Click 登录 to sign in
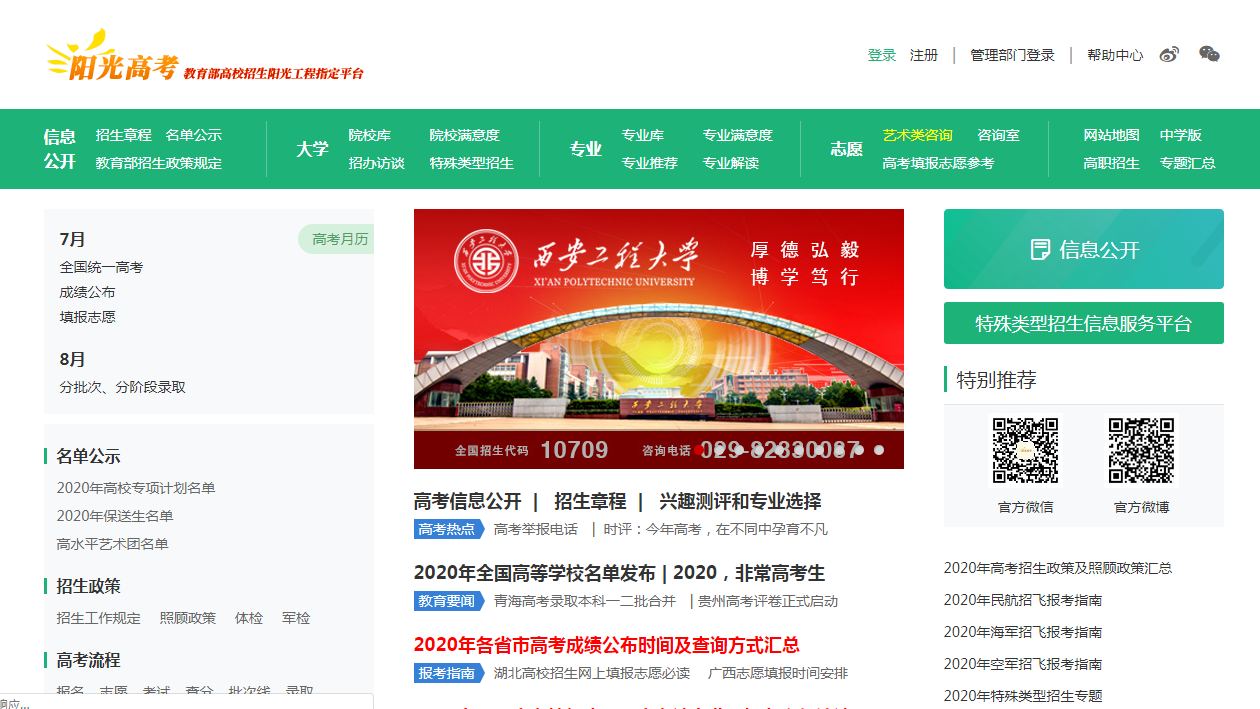The image size is (1260, 709). pyautogui.click(x=882, y=56)
